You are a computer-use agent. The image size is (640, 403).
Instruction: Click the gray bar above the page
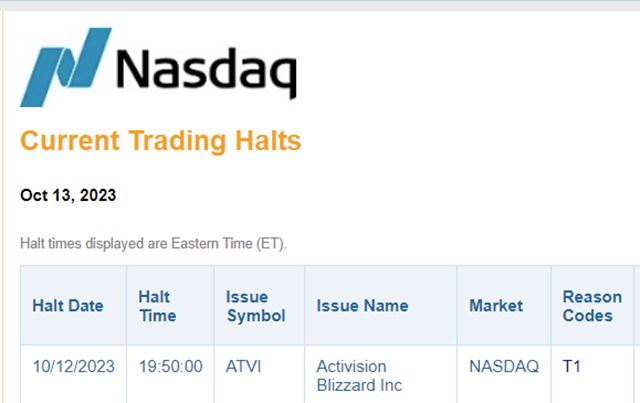tap(320, 5)
